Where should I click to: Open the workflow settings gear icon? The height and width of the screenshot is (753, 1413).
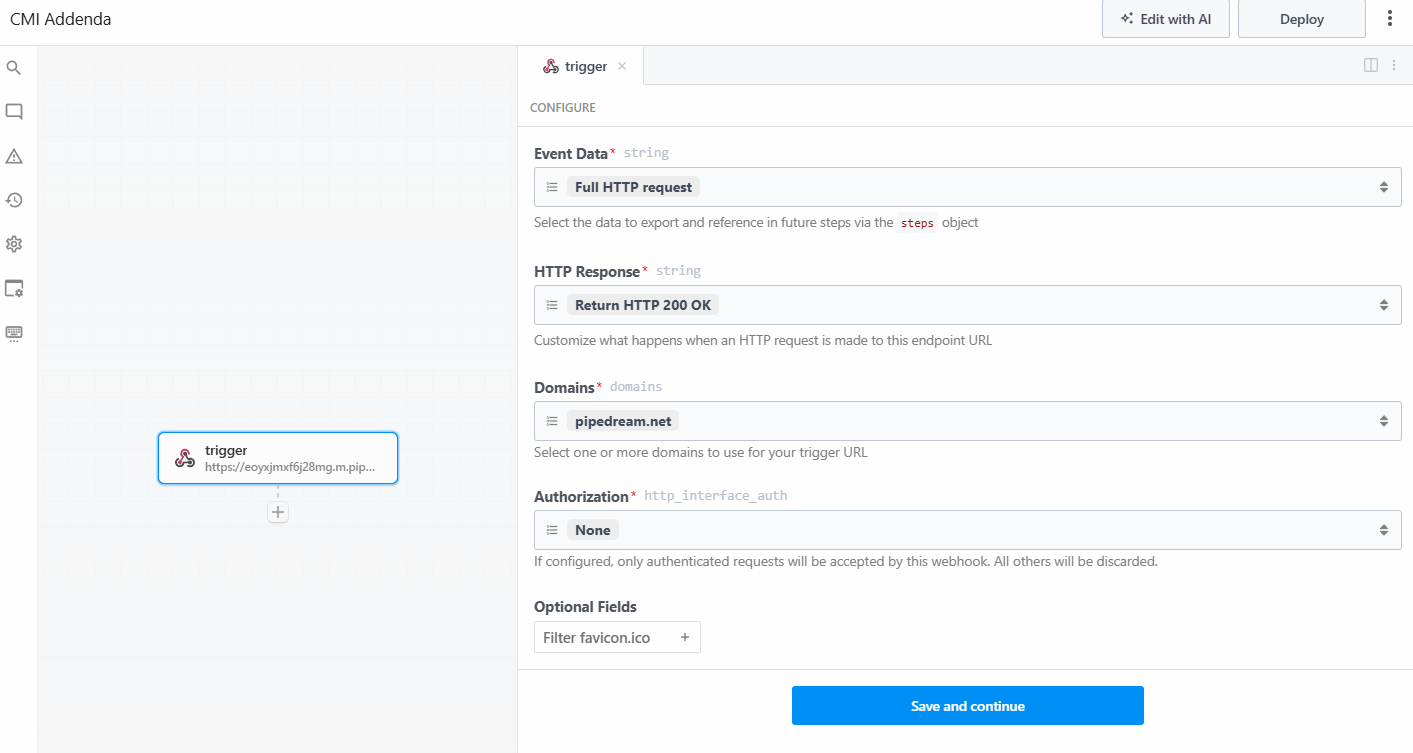point(14,244)
